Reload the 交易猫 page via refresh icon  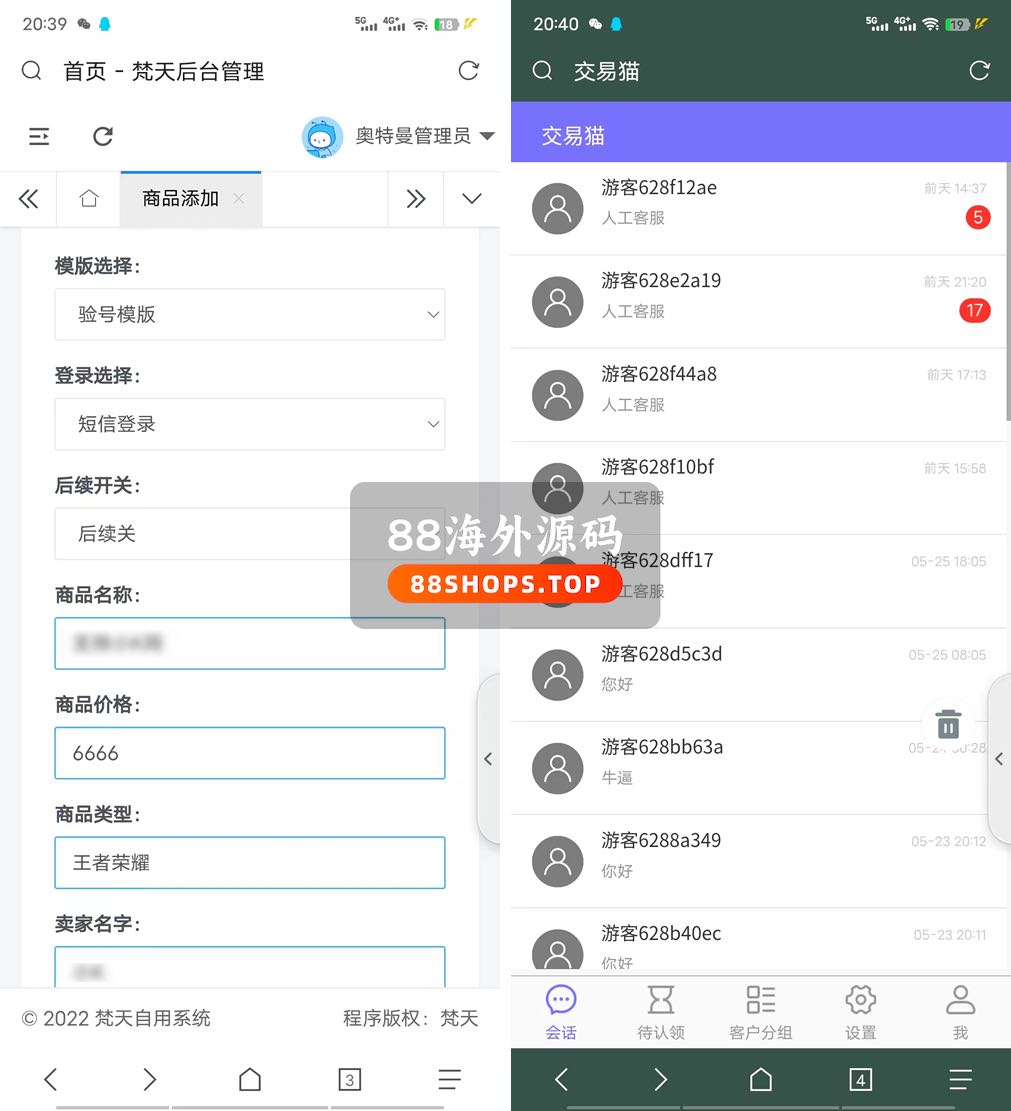click(979, 71)
